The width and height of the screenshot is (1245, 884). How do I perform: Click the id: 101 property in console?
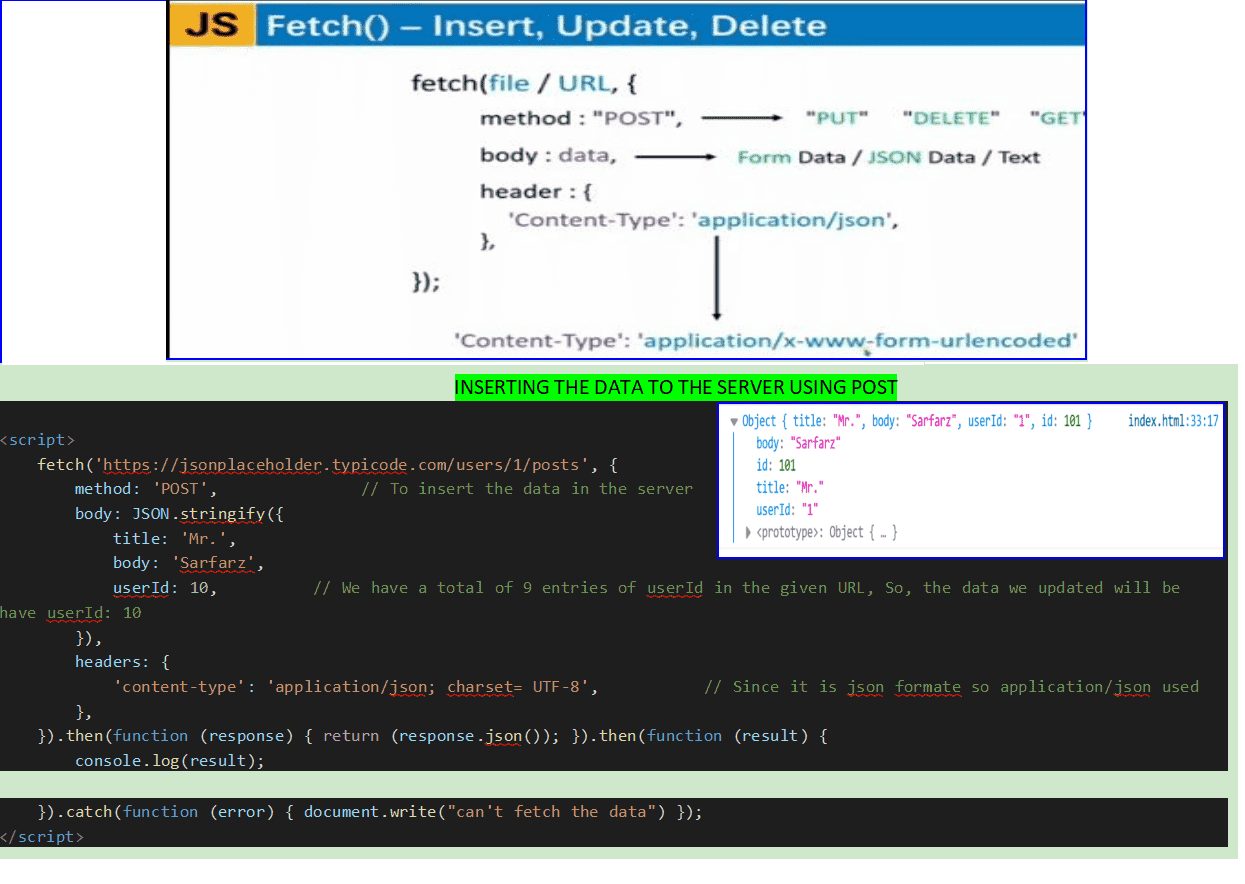776,465
